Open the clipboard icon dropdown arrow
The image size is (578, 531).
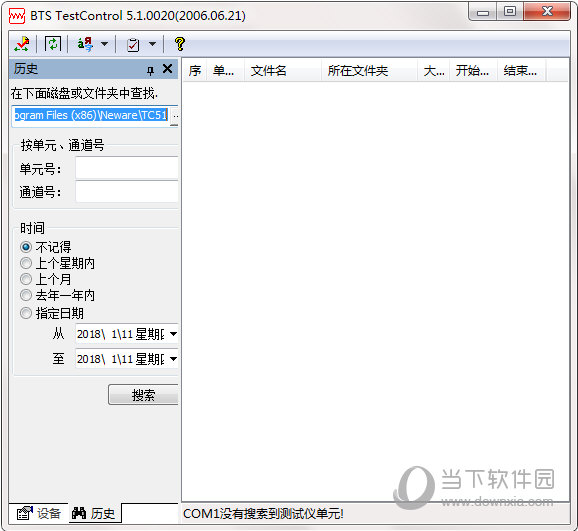pyautogui.click(x=152, y=44)
